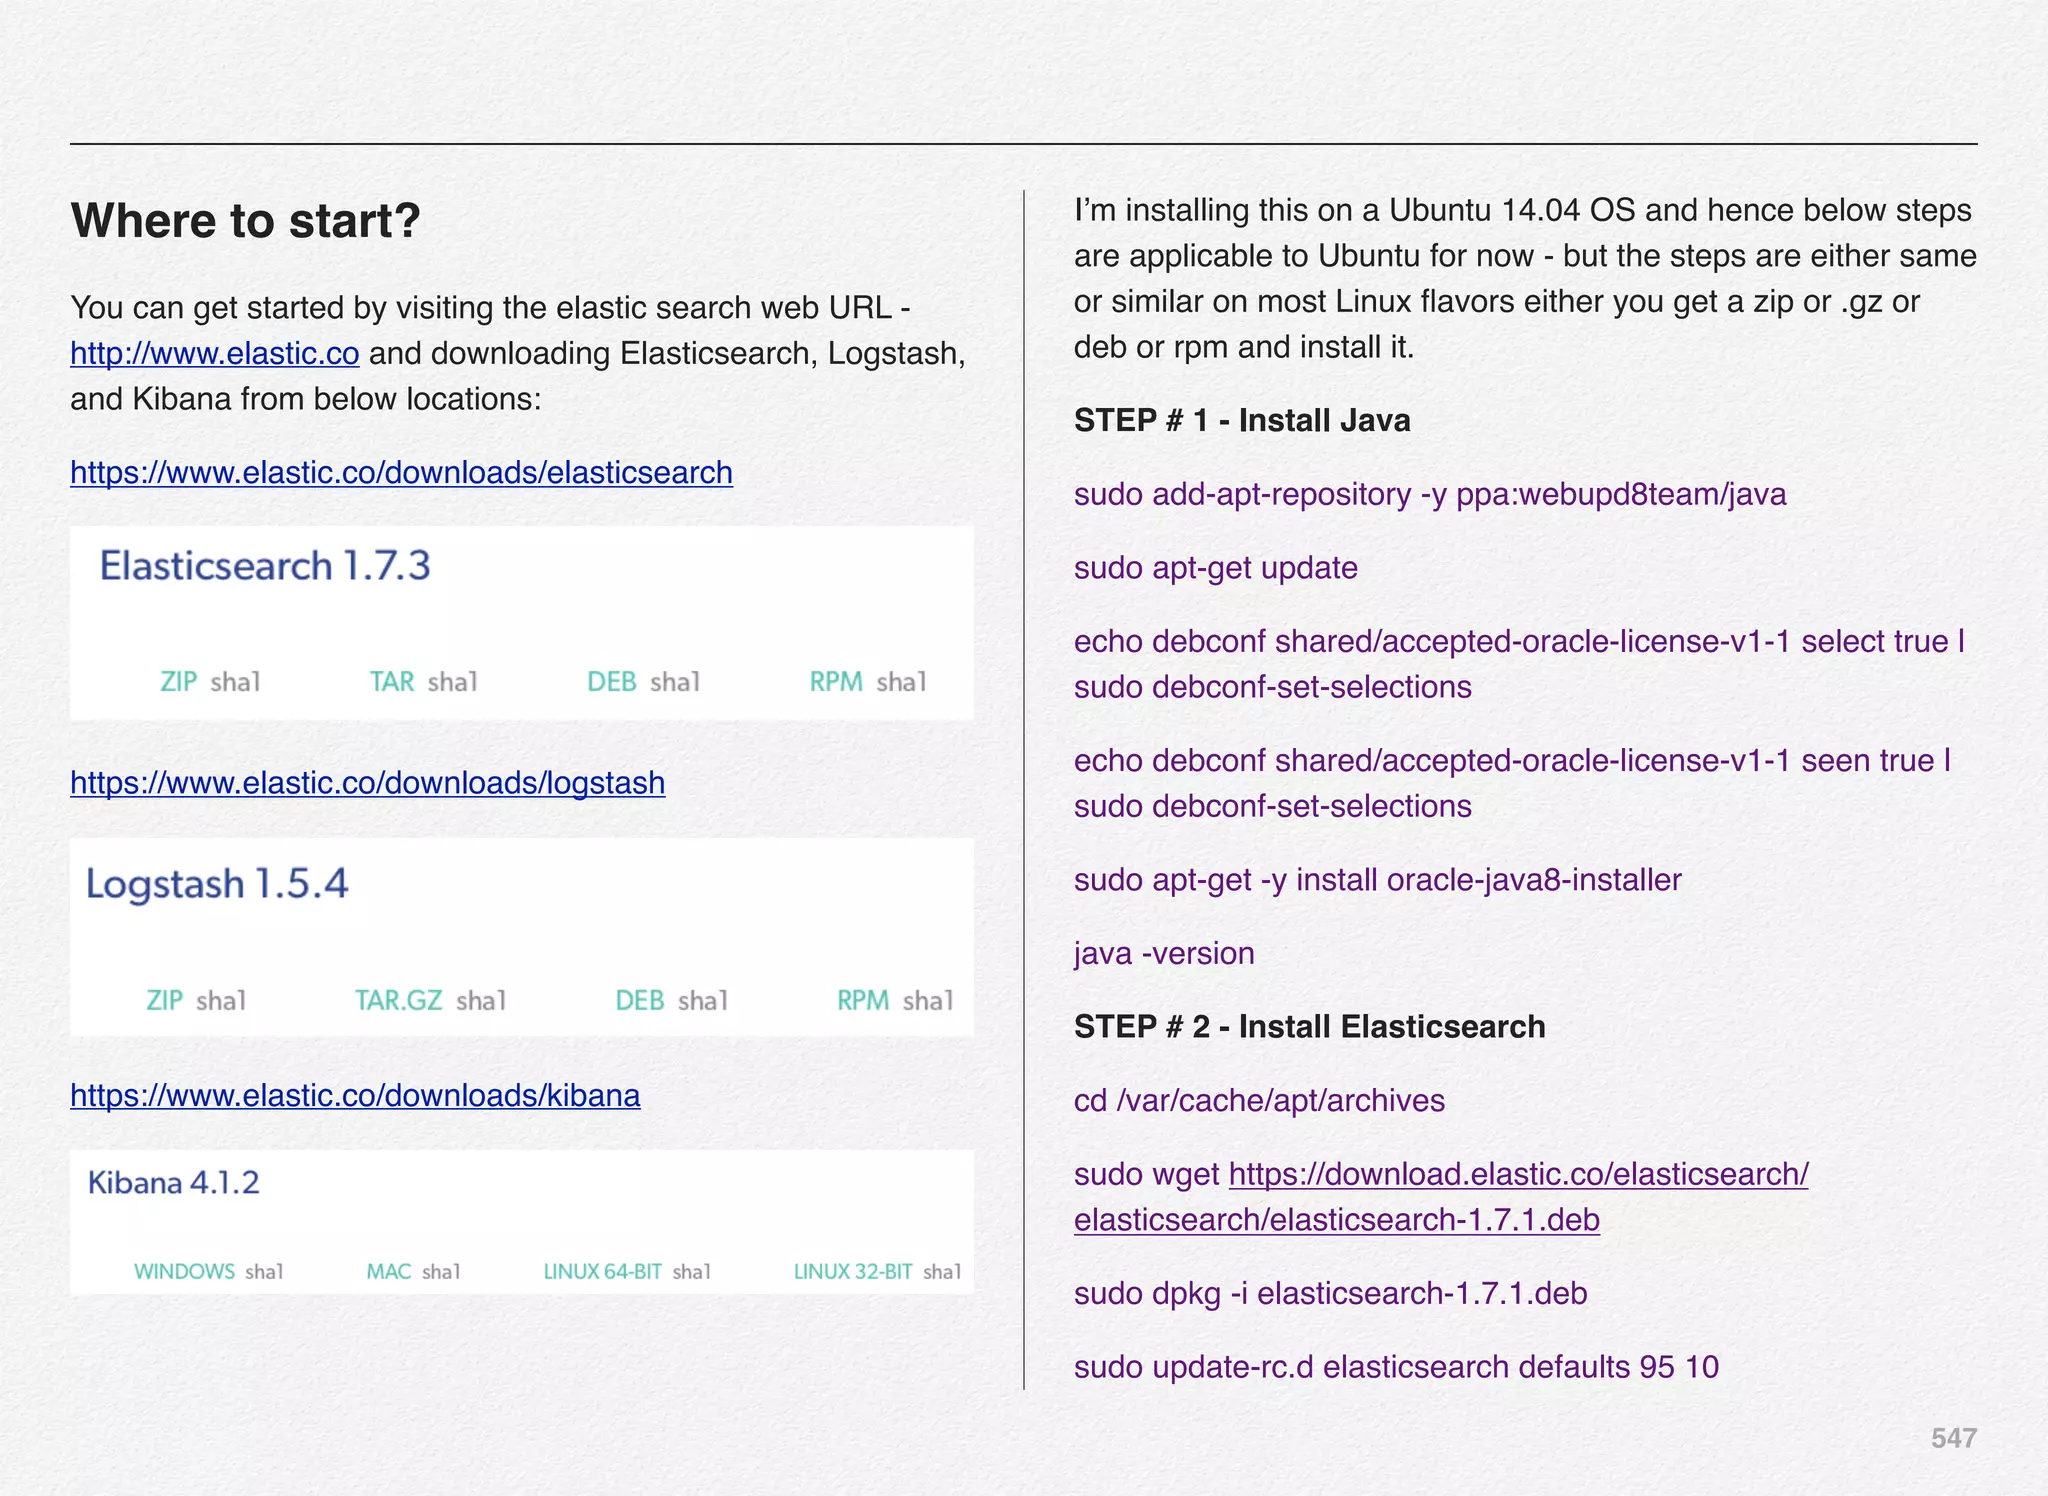Click RPM under Elasticsearch 1.7.3

(836, 682)
